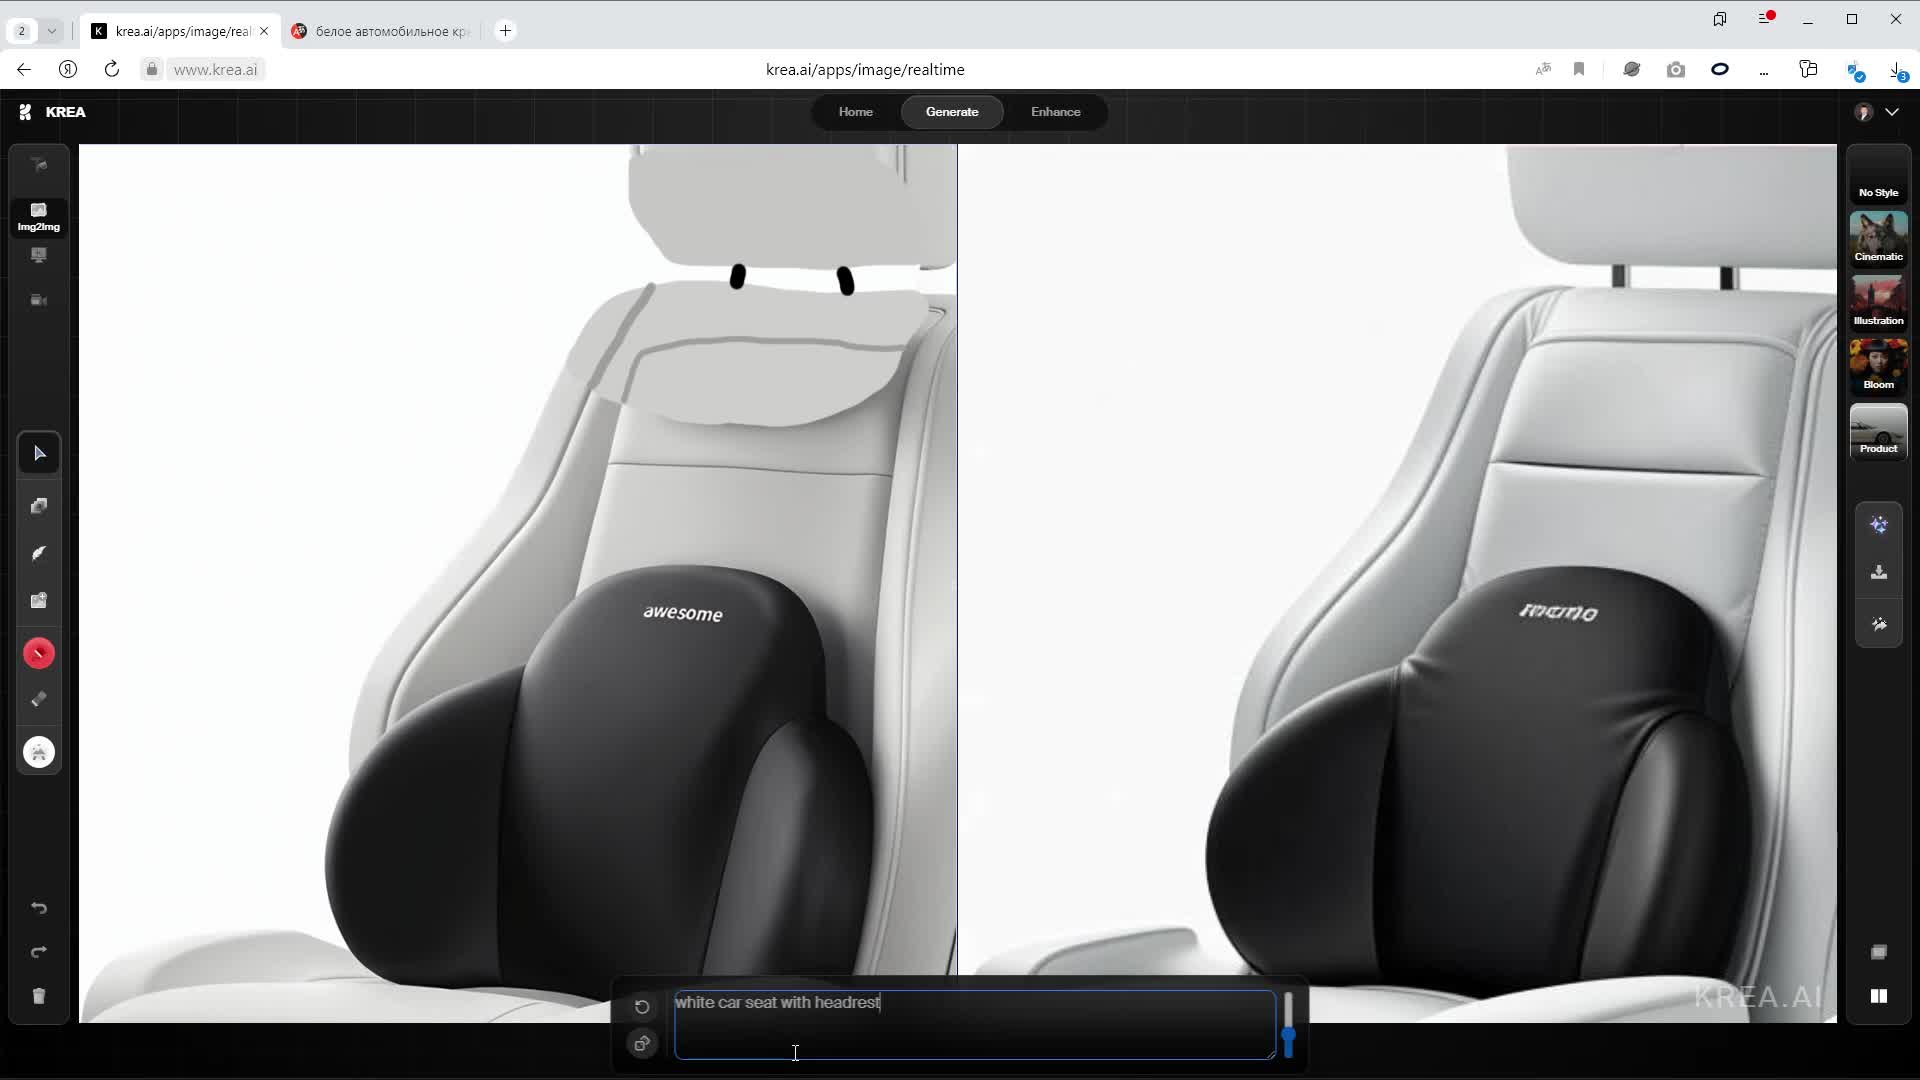The height and width of the screenshot is (1080, 1920).
Task: Download the generated image
Action: click(x=1879, y=573)
